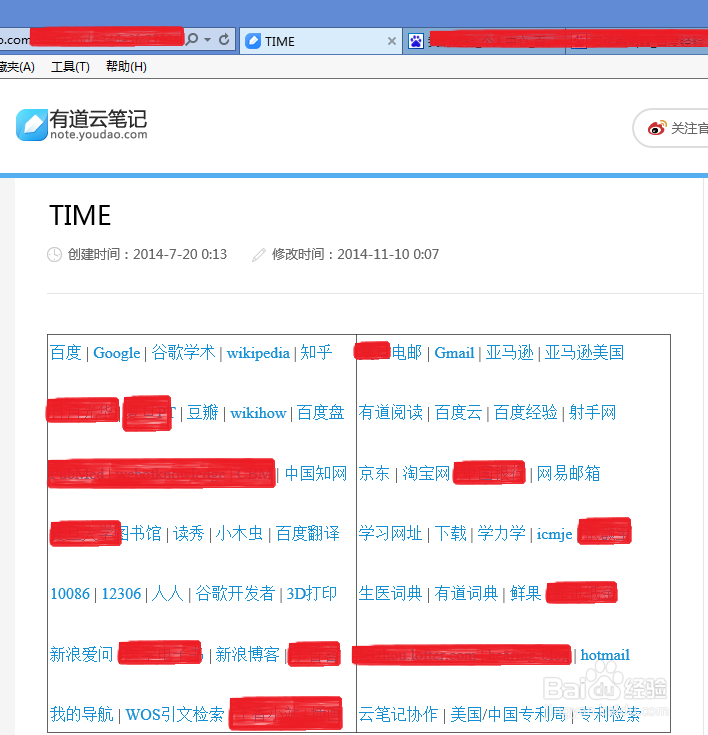708x735 pixels.
Task: Open the 美国/中国专利局 link
Action: [x=508, y=714]
